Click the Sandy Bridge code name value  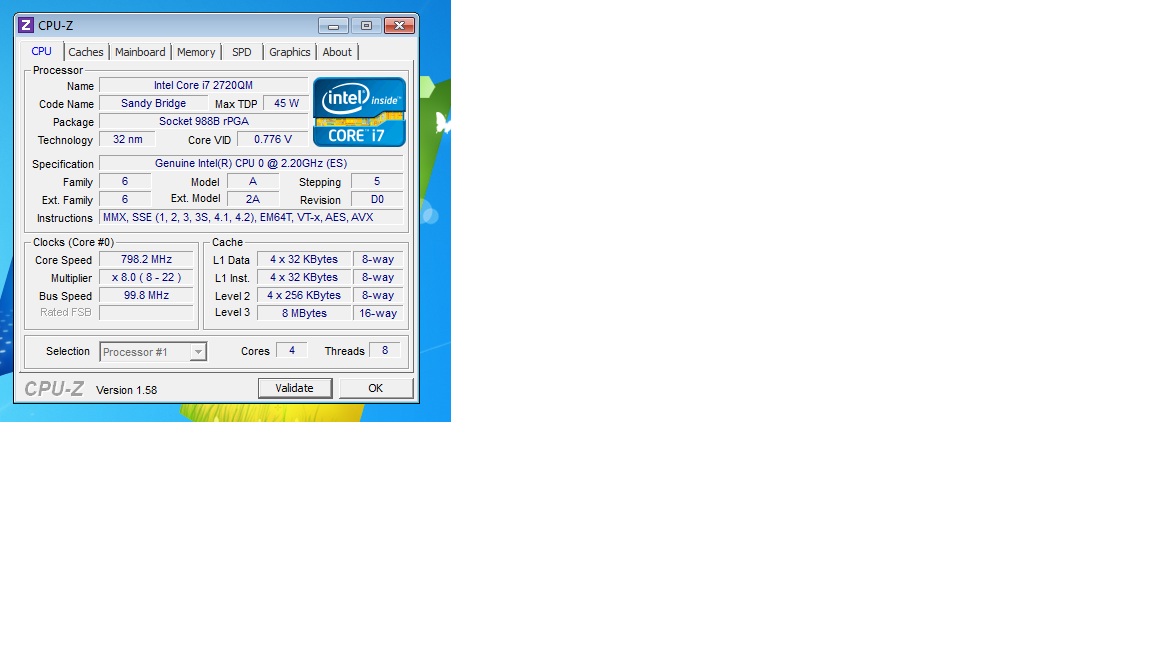tap(154, 104)
